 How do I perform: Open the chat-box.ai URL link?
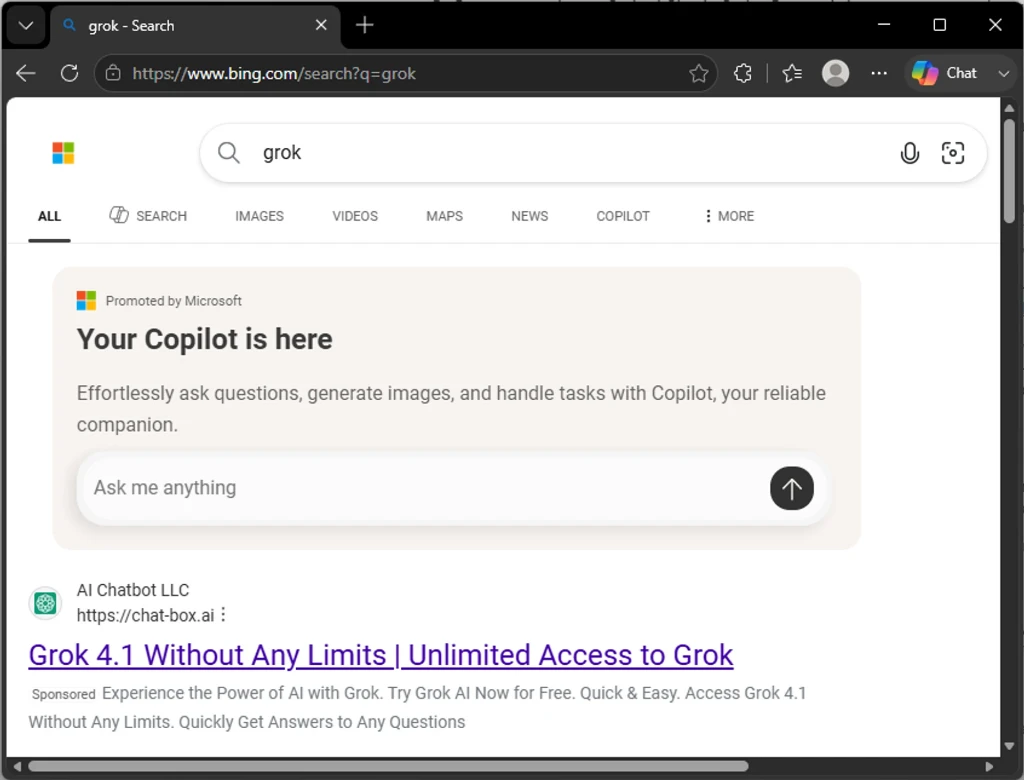[x=145, y=615]
